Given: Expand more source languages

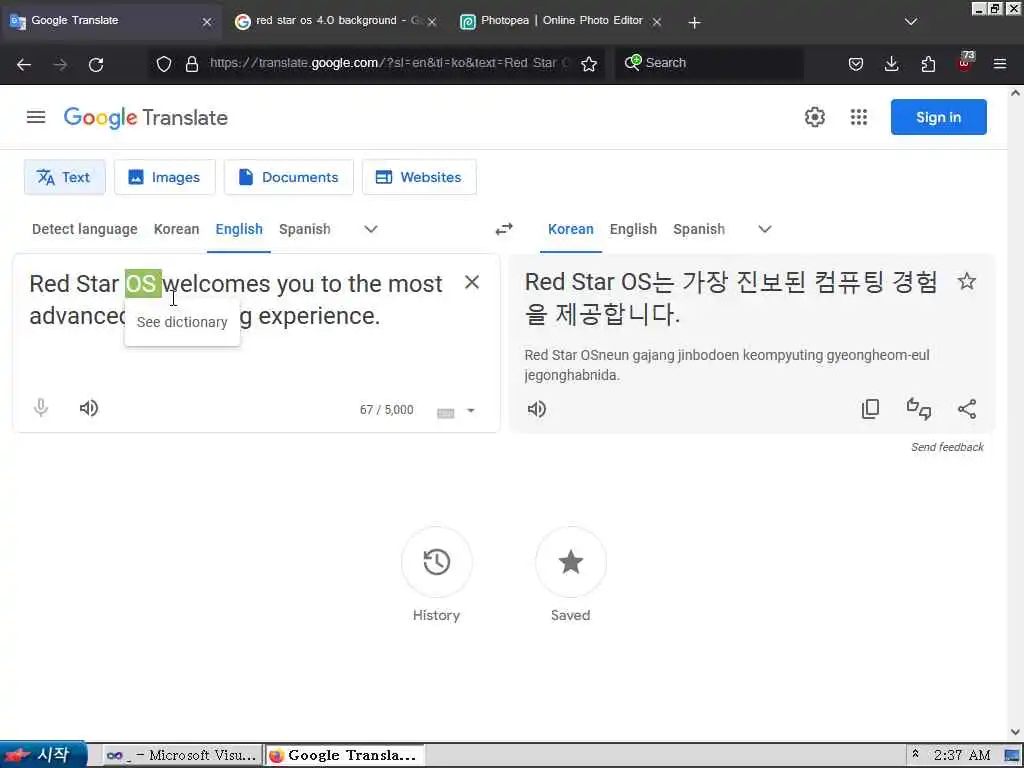Looking at the screenshot, I should [x=370, y=229].
